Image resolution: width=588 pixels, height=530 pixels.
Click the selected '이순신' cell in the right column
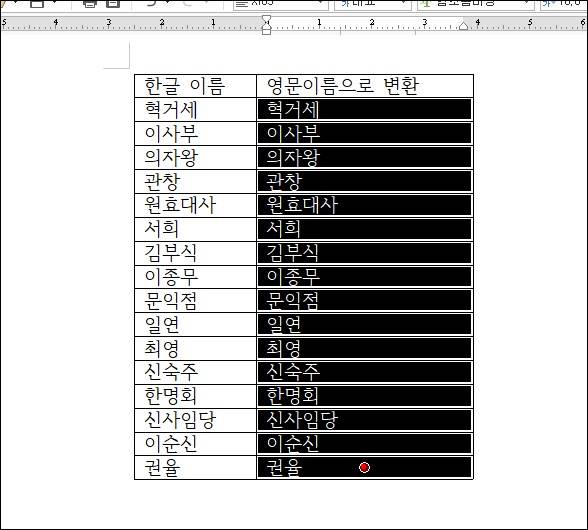(x=364, y=444)
